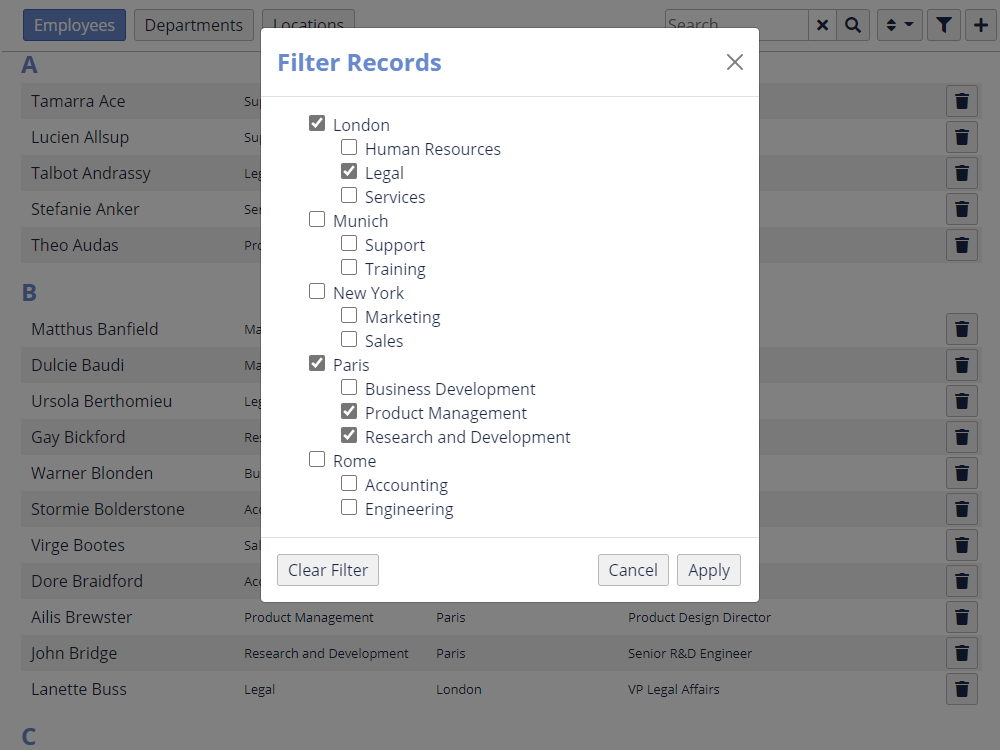This screenshot has height=750, width=1000.
Task: Open the sort order dropdown
Action: [x=899, y=25]
